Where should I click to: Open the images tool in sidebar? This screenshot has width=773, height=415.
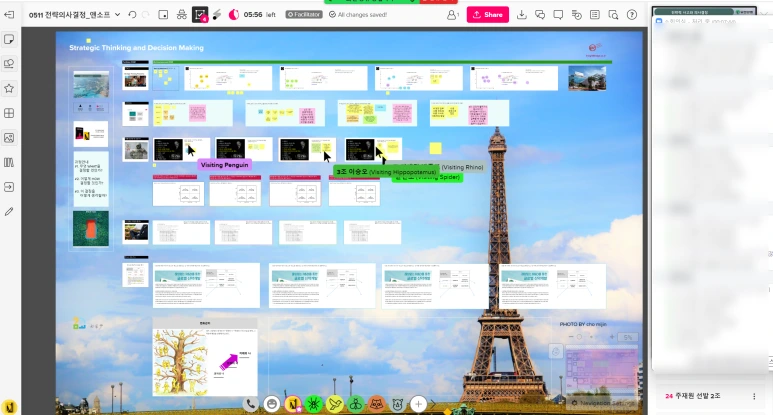9,138
